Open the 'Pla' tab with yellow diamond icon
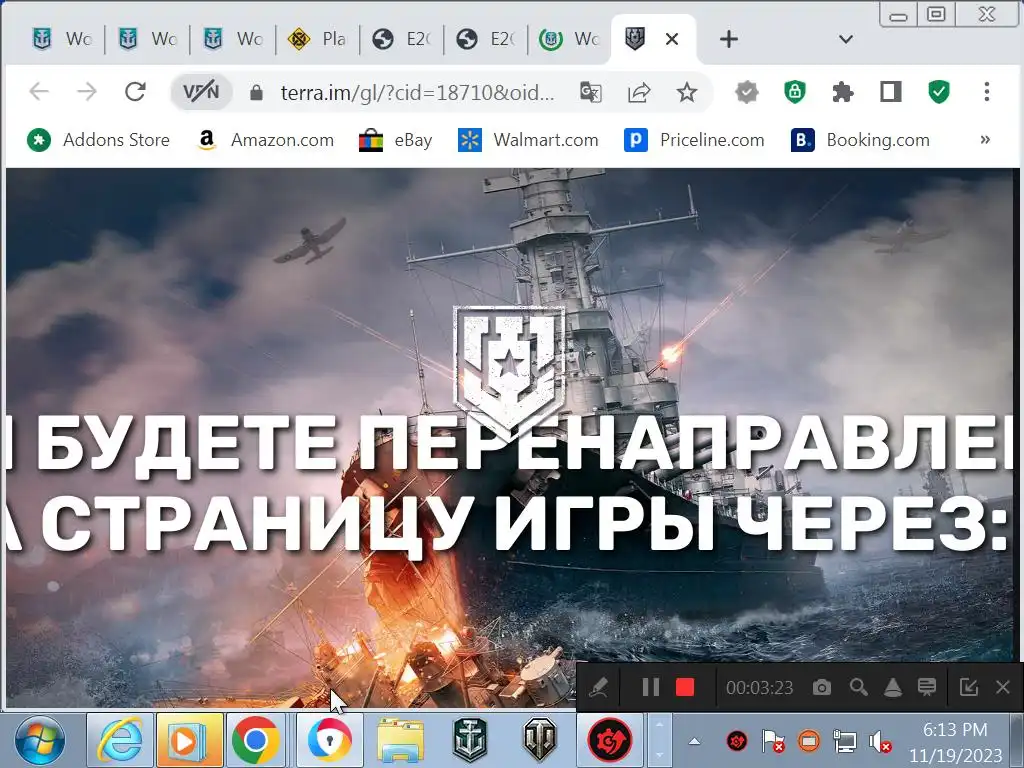Screen dimensions: 1024x768 coord(317,39)
